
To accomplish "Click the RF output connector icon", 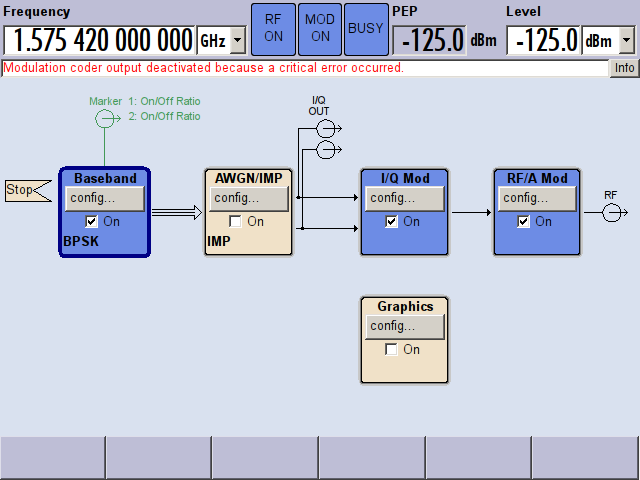I will pos(613,212).
